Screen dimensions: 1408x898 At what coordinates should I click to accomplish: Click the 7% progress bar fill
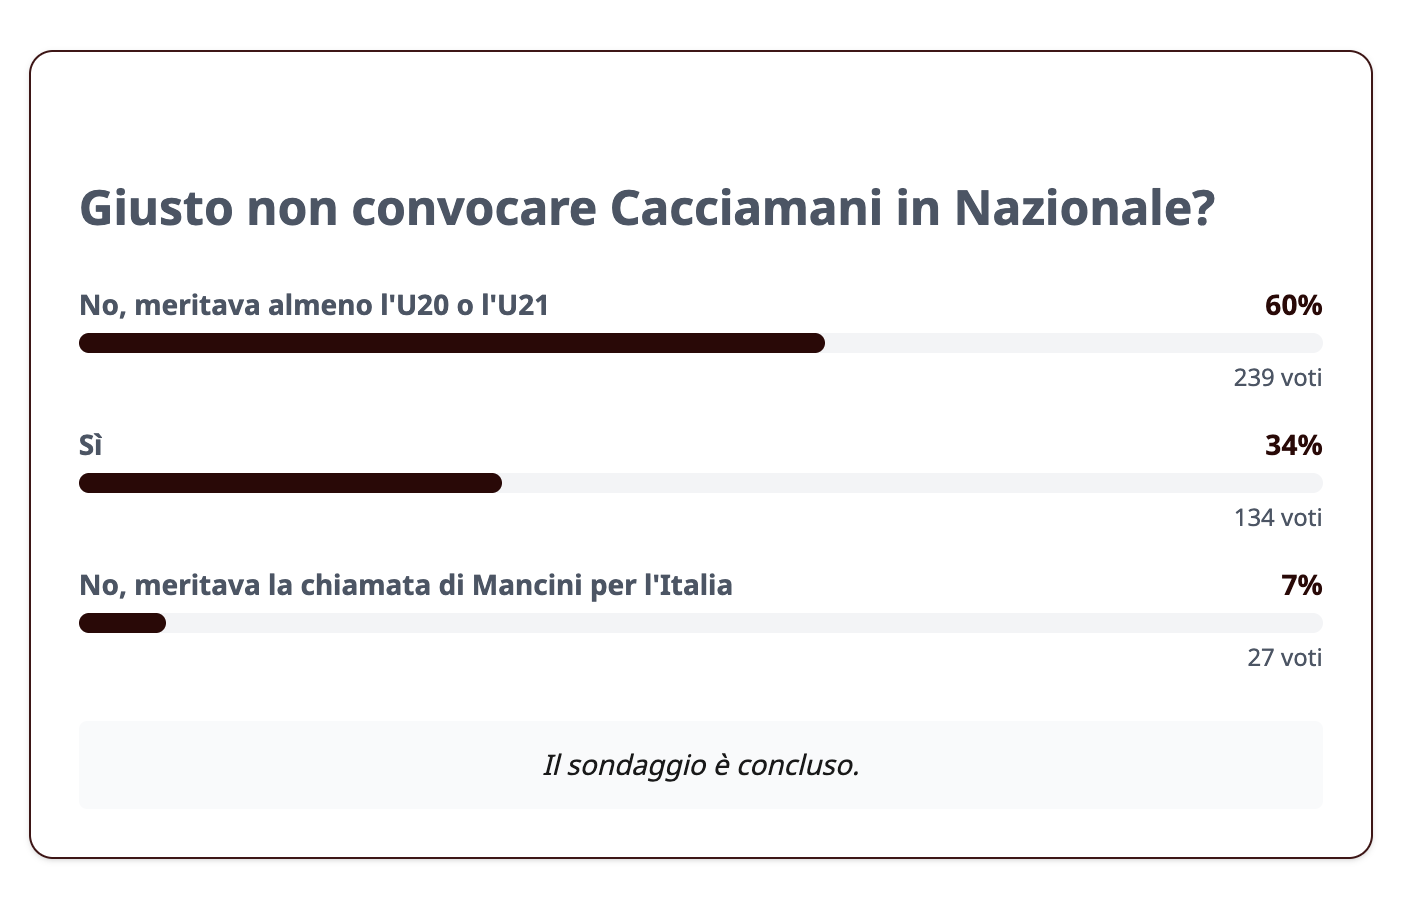122,623
